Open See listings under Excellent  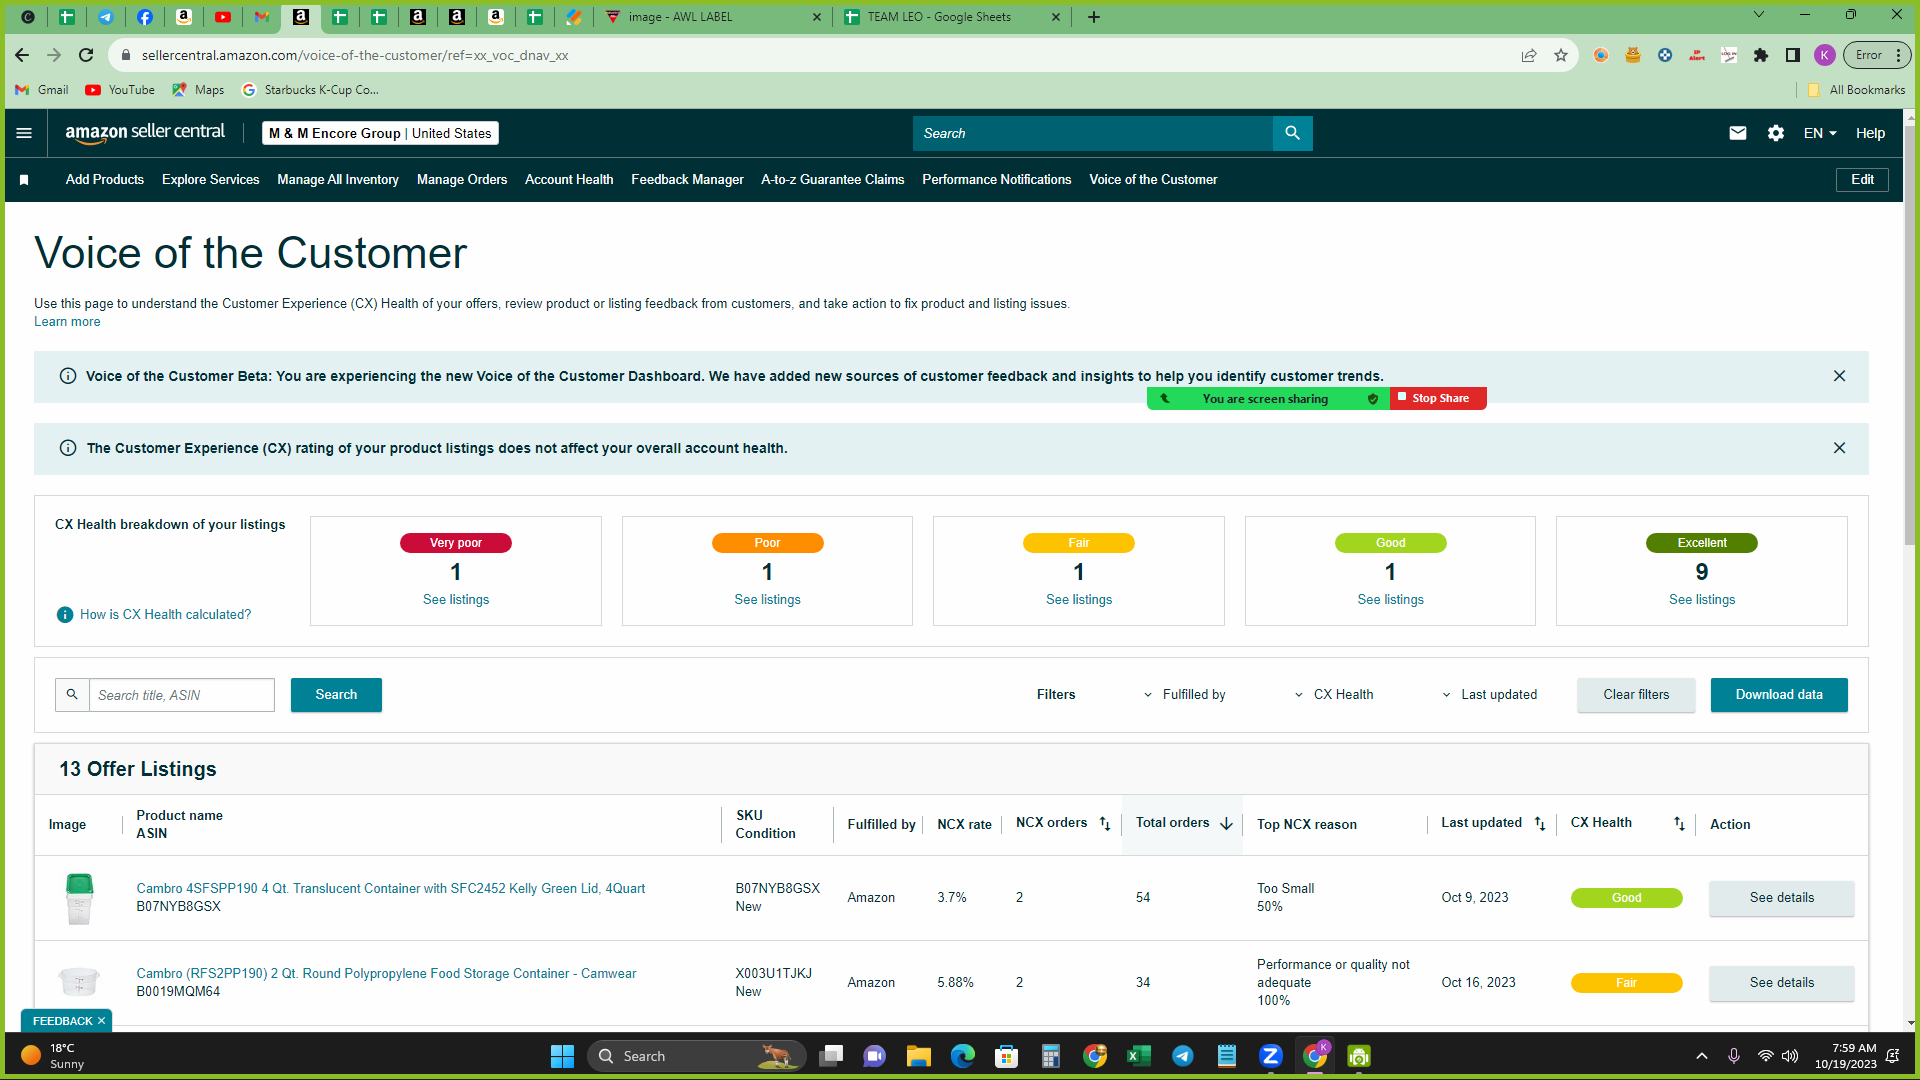[x=1702, y=600]
